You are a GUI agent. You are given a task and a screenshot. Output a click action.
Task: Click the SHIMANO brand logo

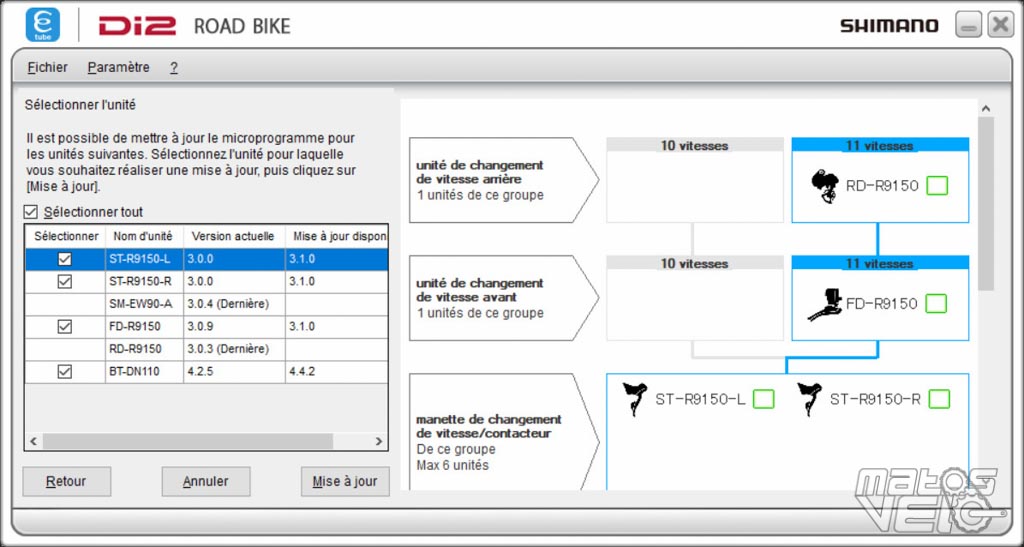pos(889,26)
